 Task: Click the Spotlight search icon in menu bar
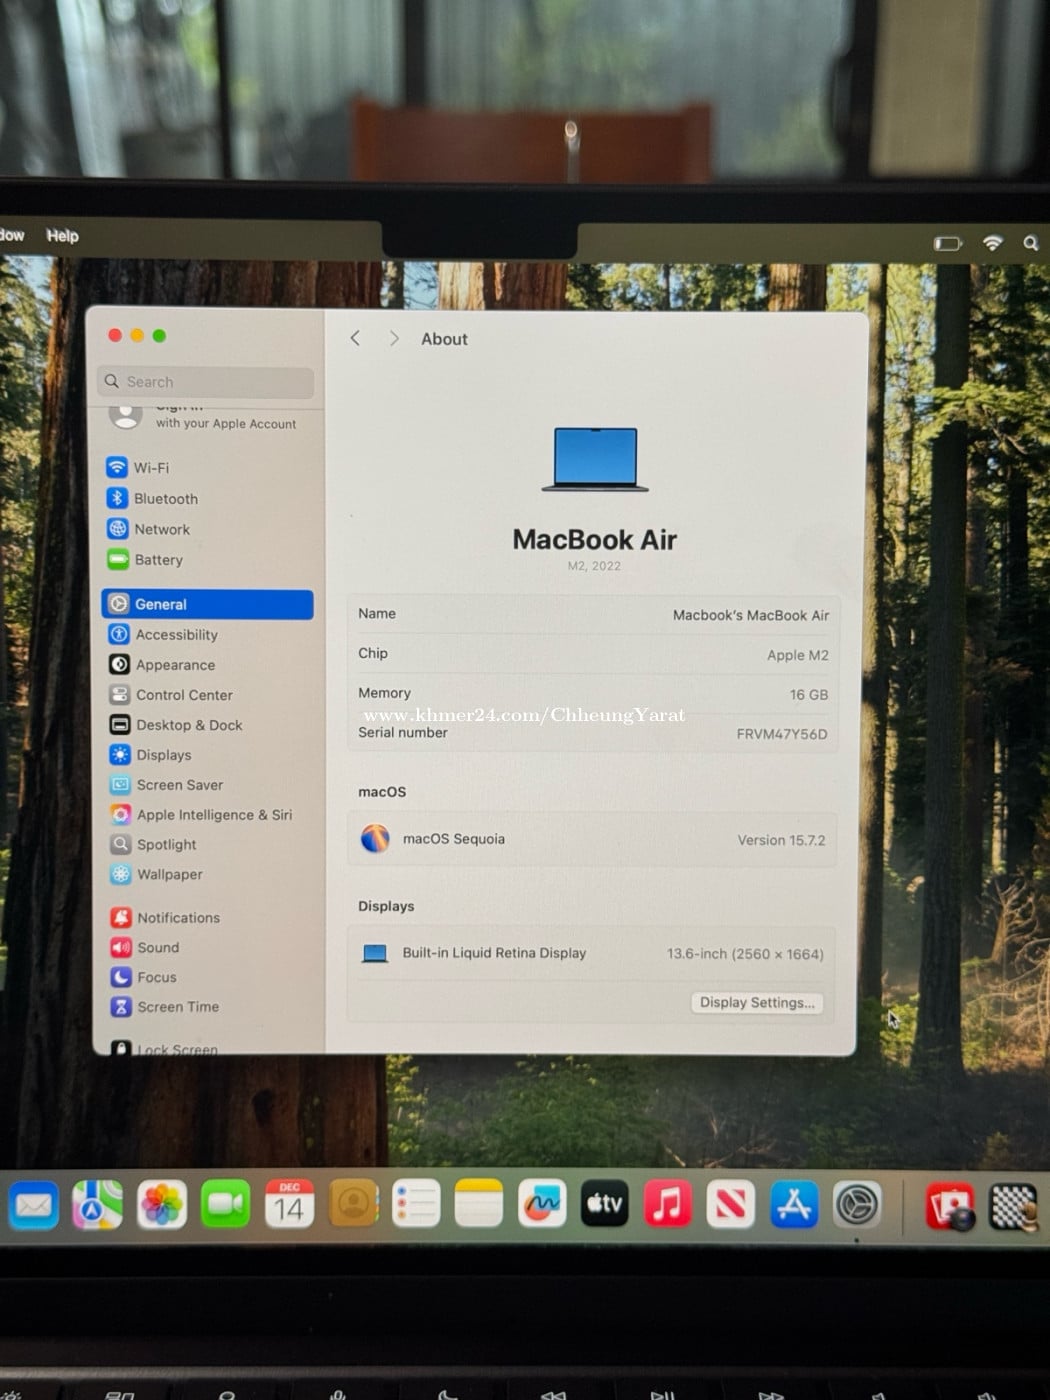click(x=1030, y=243)
